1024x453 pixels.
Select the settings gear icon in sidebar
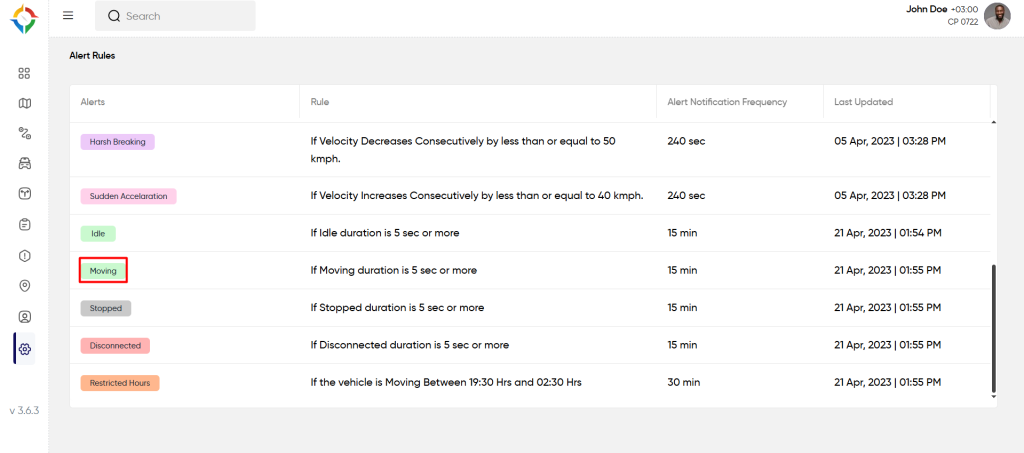point(24,349)
